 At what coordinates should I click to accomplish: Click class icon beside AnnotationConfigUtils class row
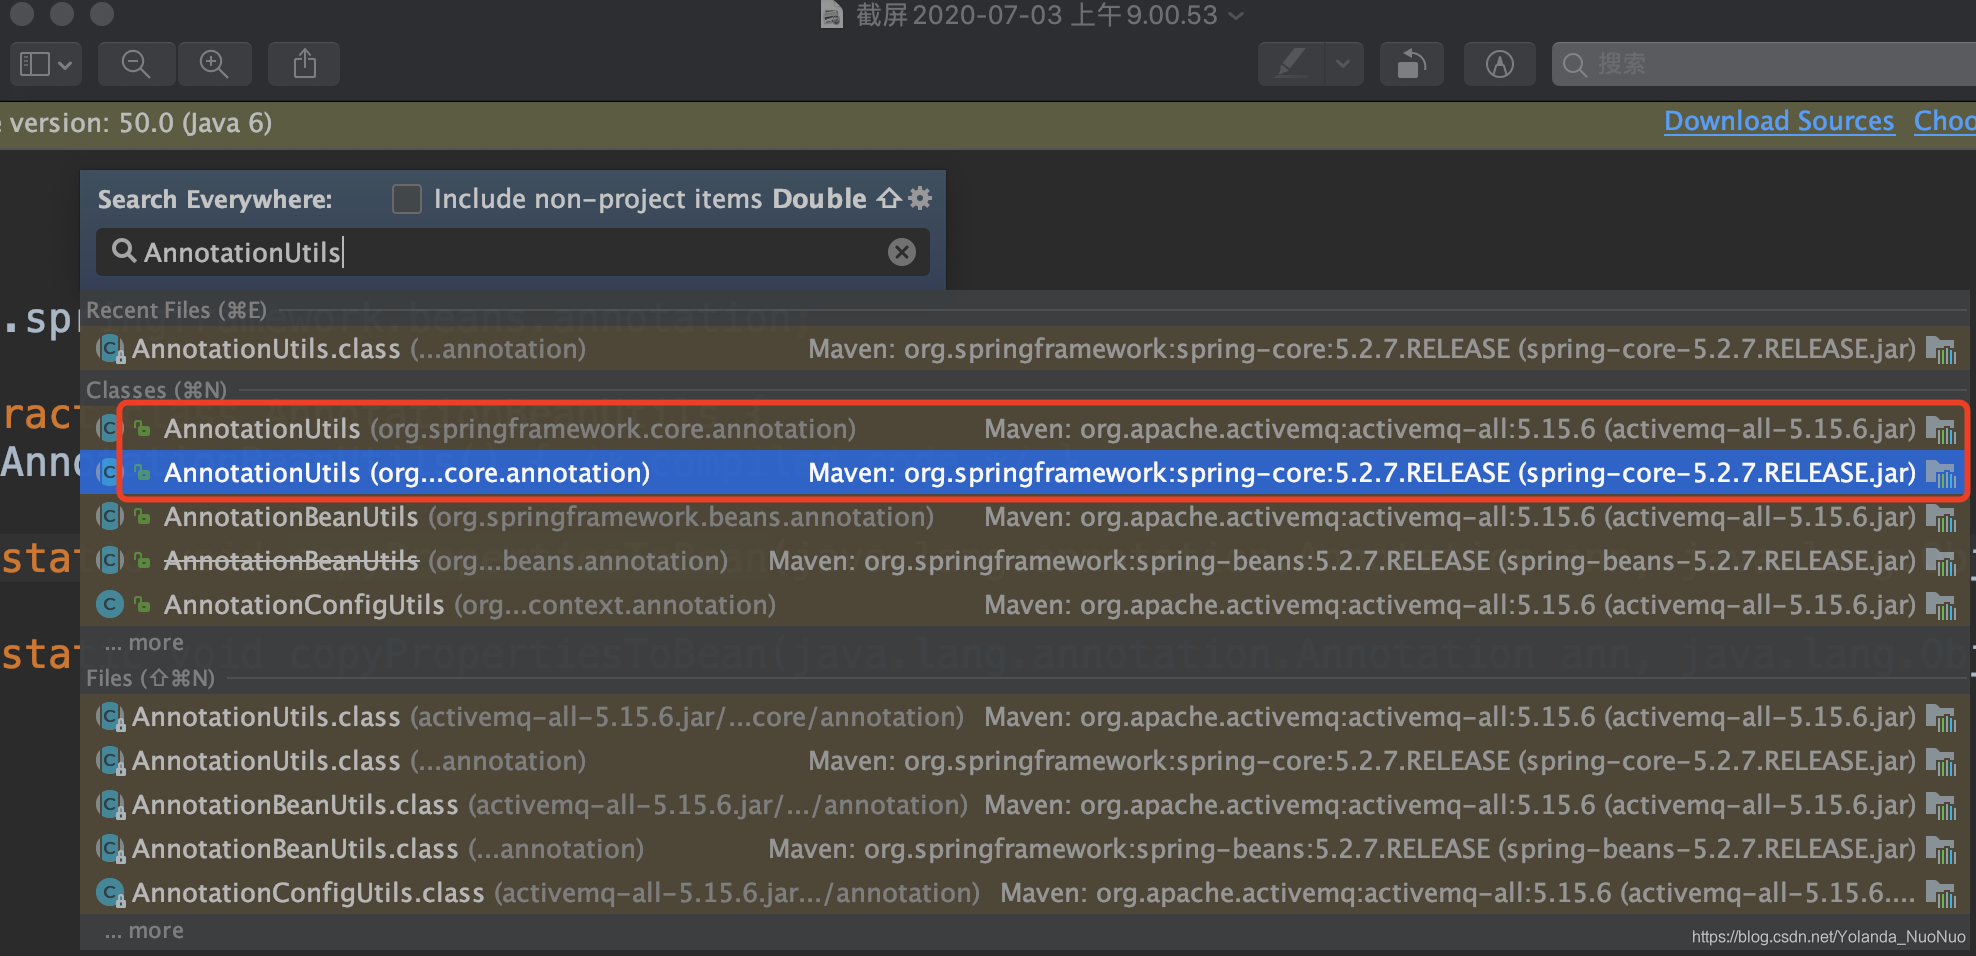pos(110,604)
